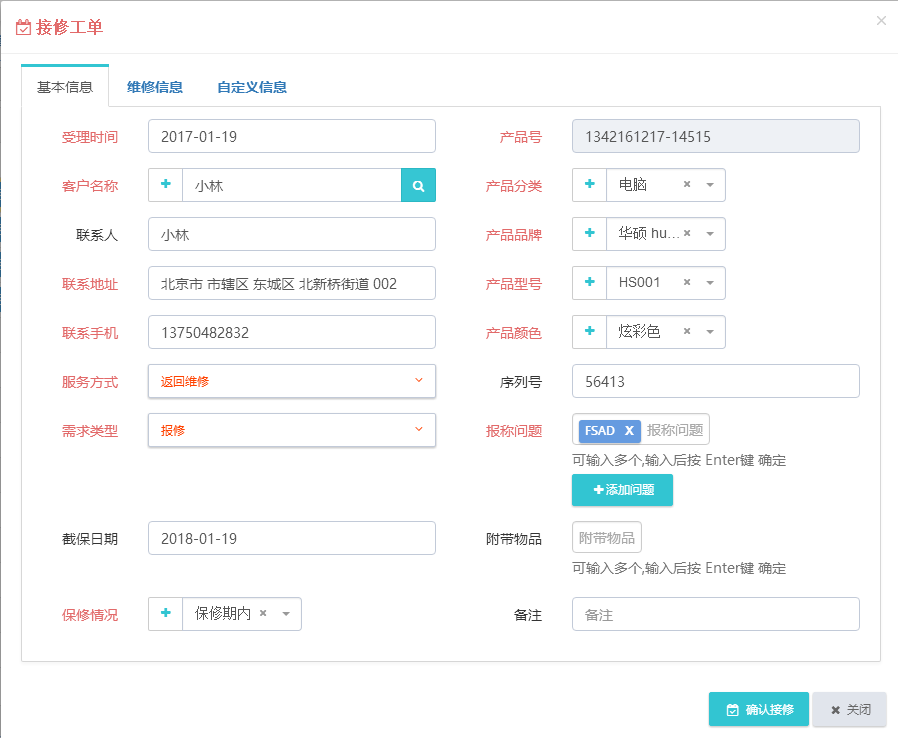898x738 pixels.
Task: Click the plus icon beside 产品品牌
Action: click(589, 234)
